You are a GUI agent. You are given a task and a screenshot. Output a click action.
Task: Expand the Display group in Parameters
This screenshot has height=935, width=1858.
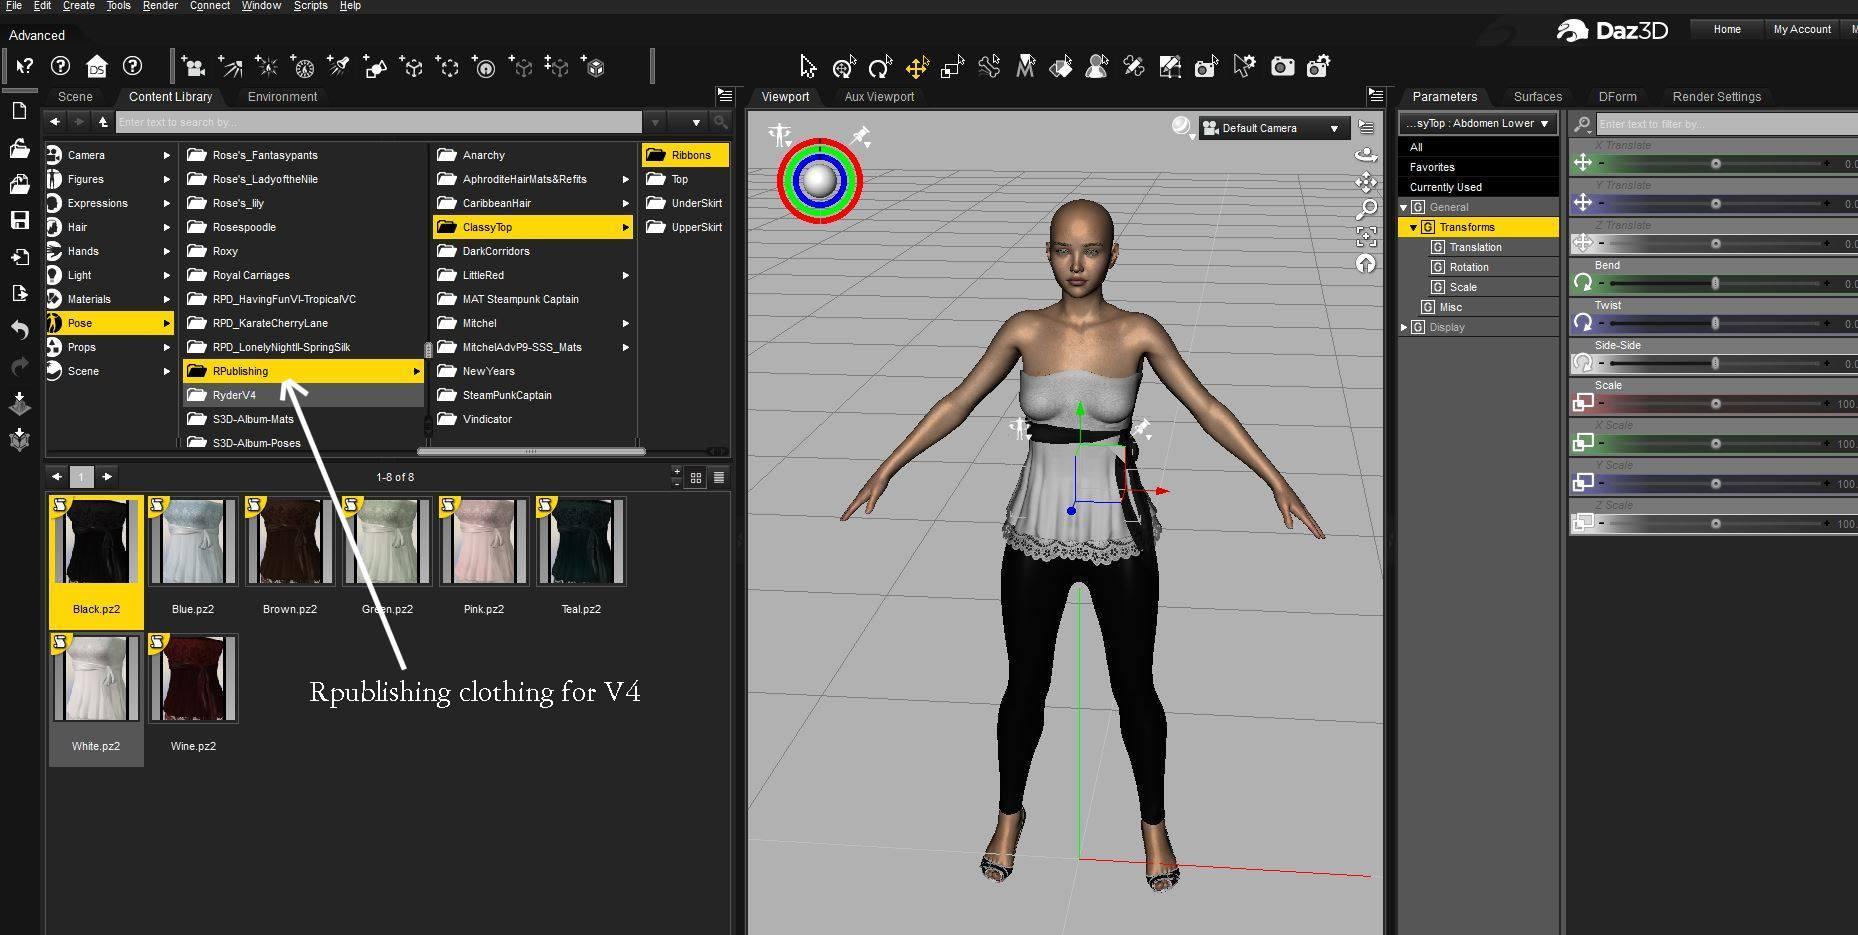[1404, 327]
